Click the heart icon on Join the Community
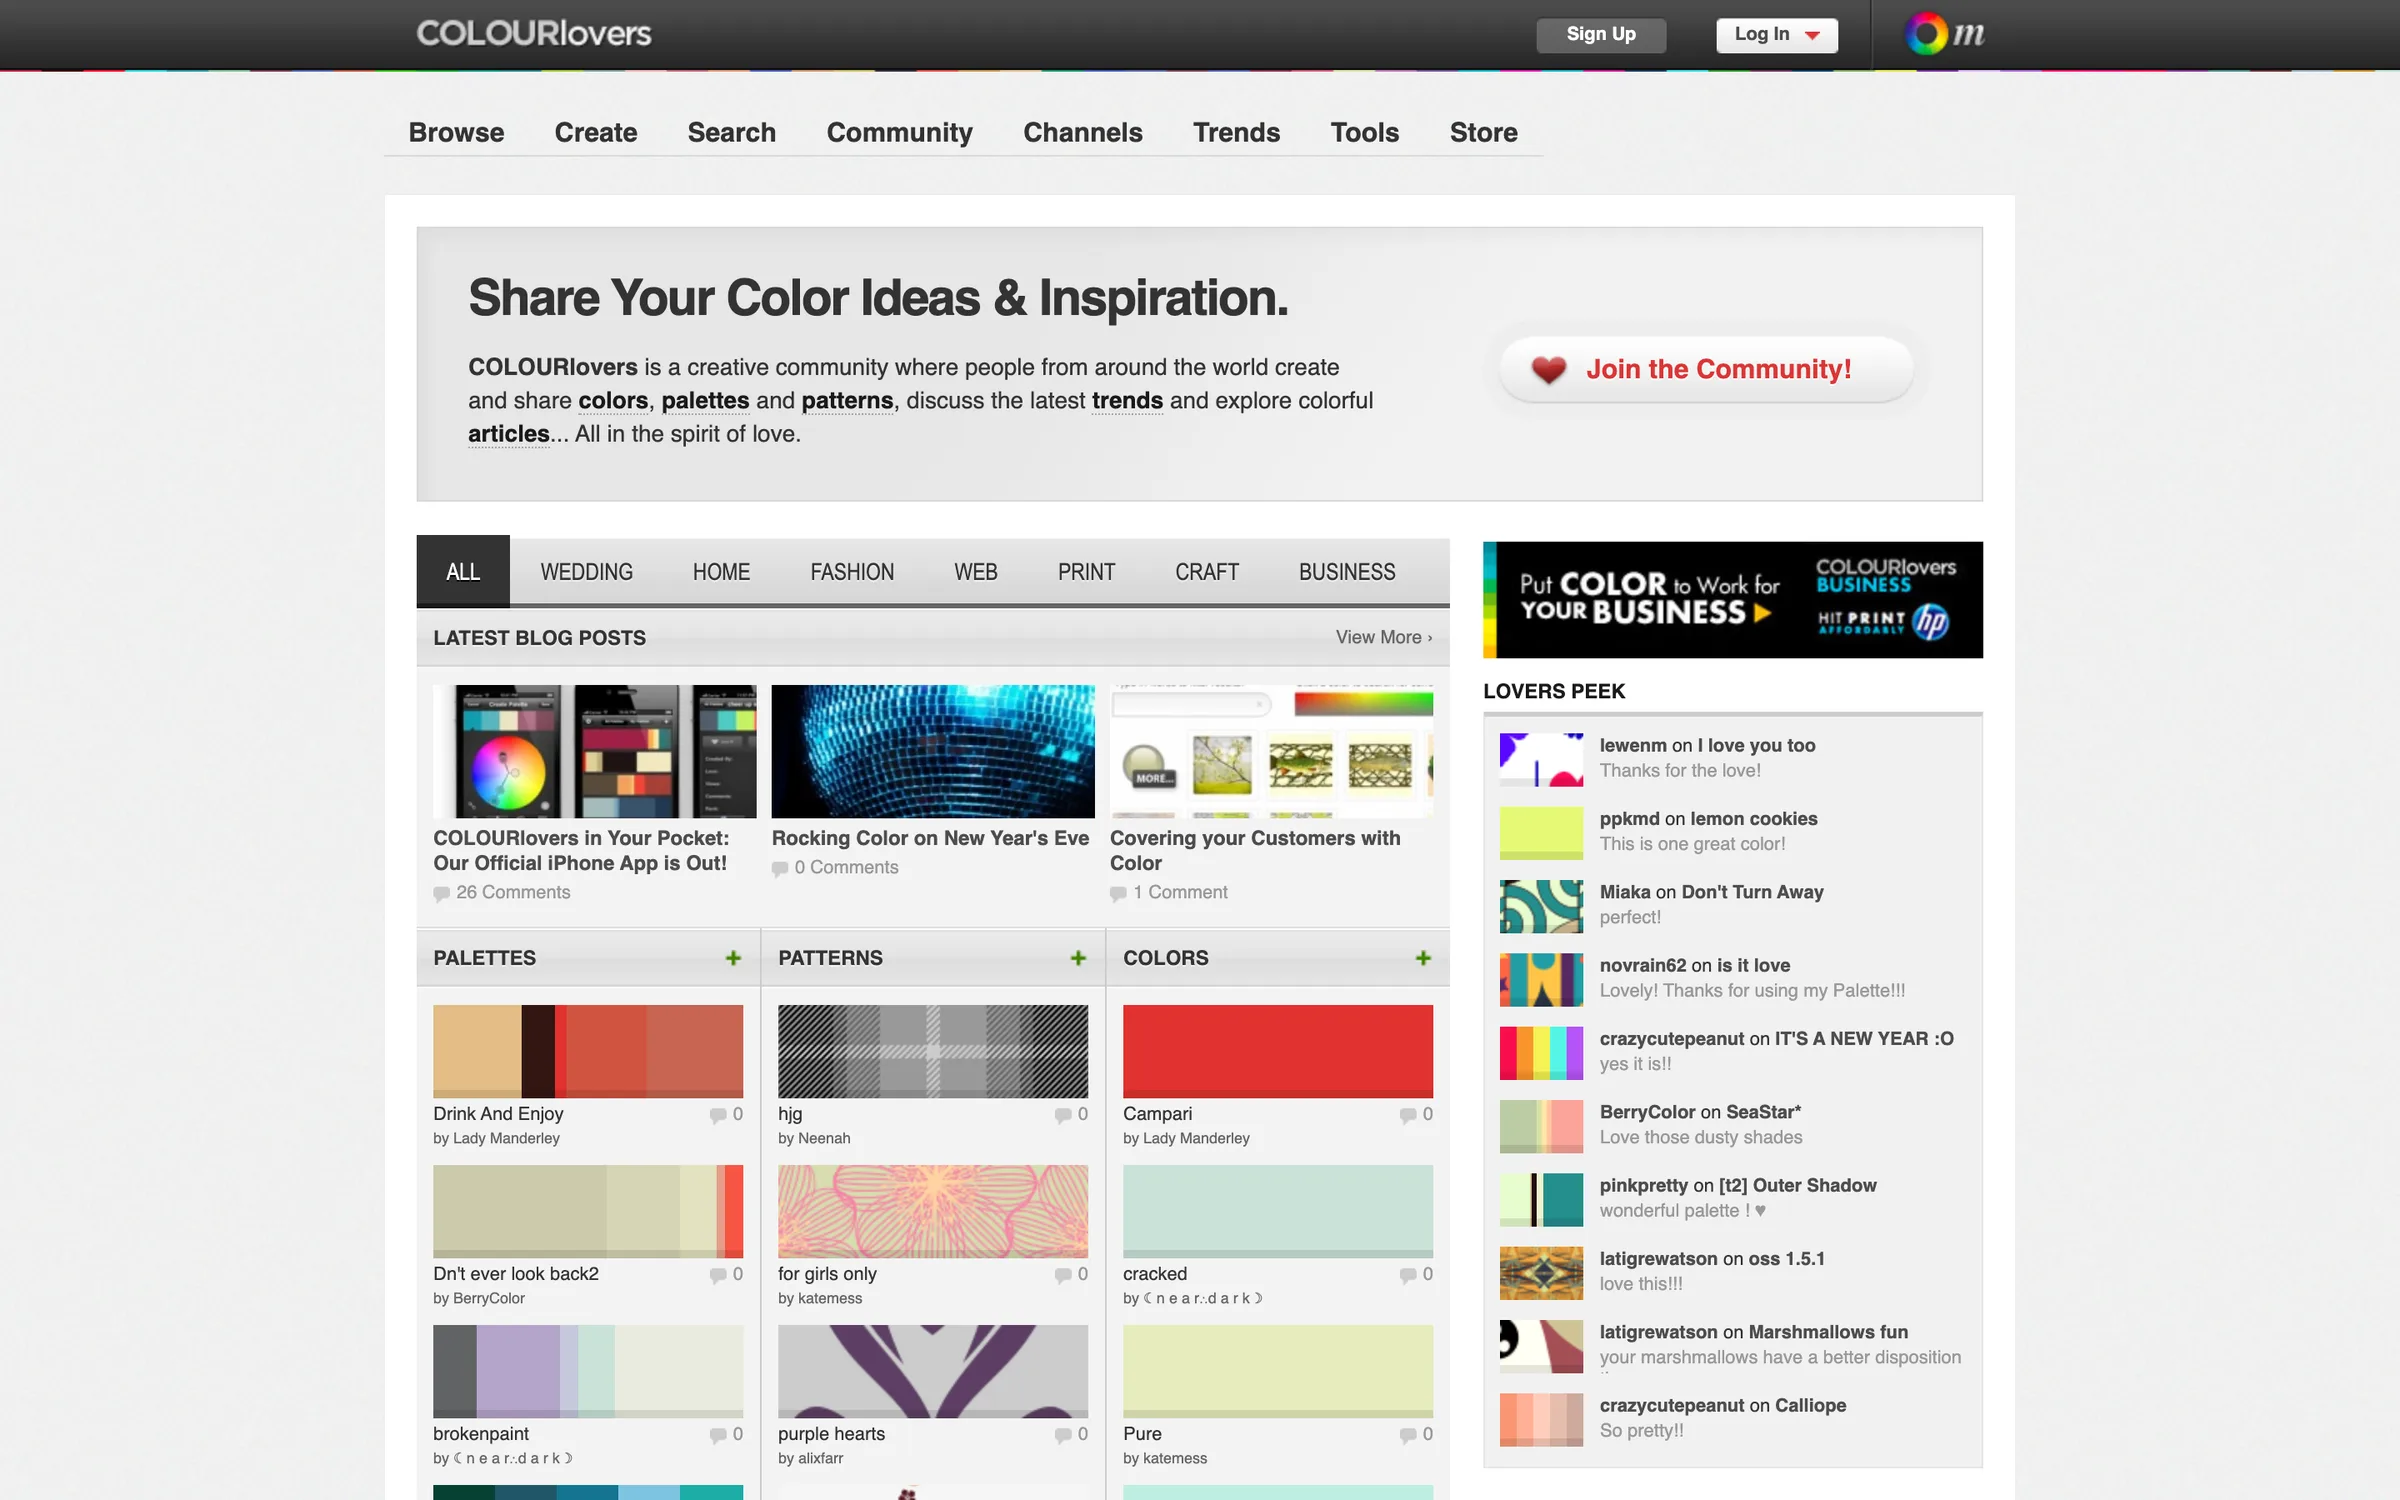 [1549, 370]
